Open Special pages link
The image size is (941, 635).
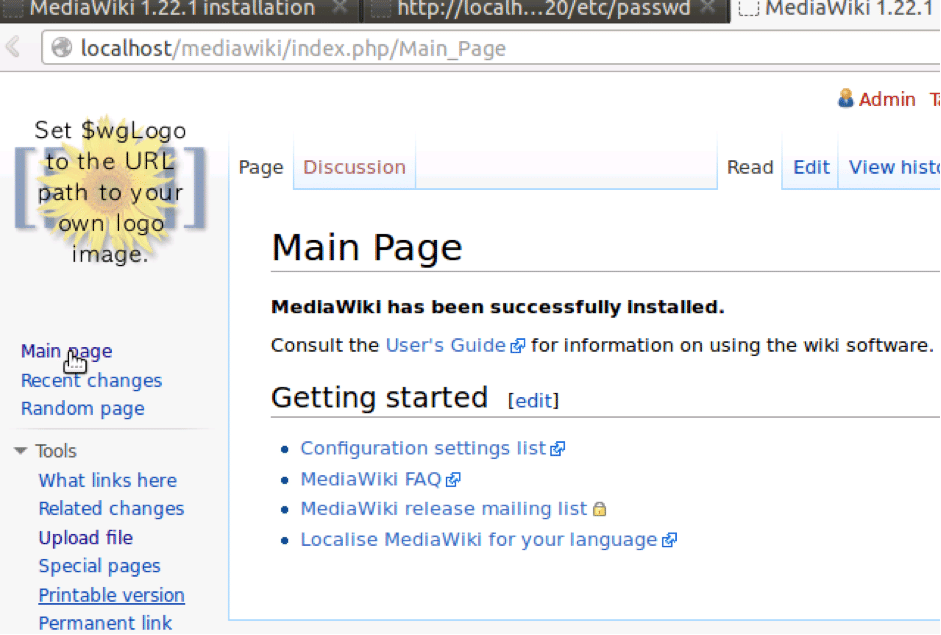[x=100, y=566]
